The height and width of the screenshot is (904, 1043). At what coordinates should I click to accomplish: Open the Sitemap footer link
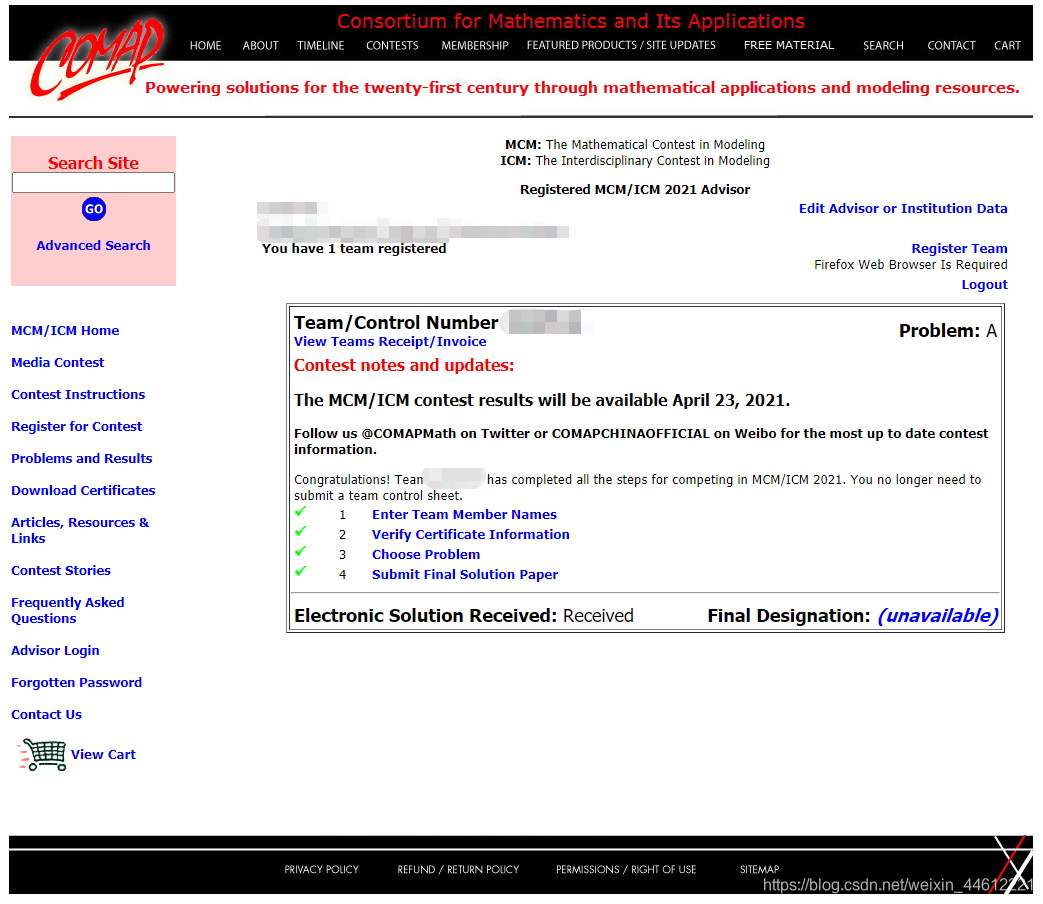[759, 869]
